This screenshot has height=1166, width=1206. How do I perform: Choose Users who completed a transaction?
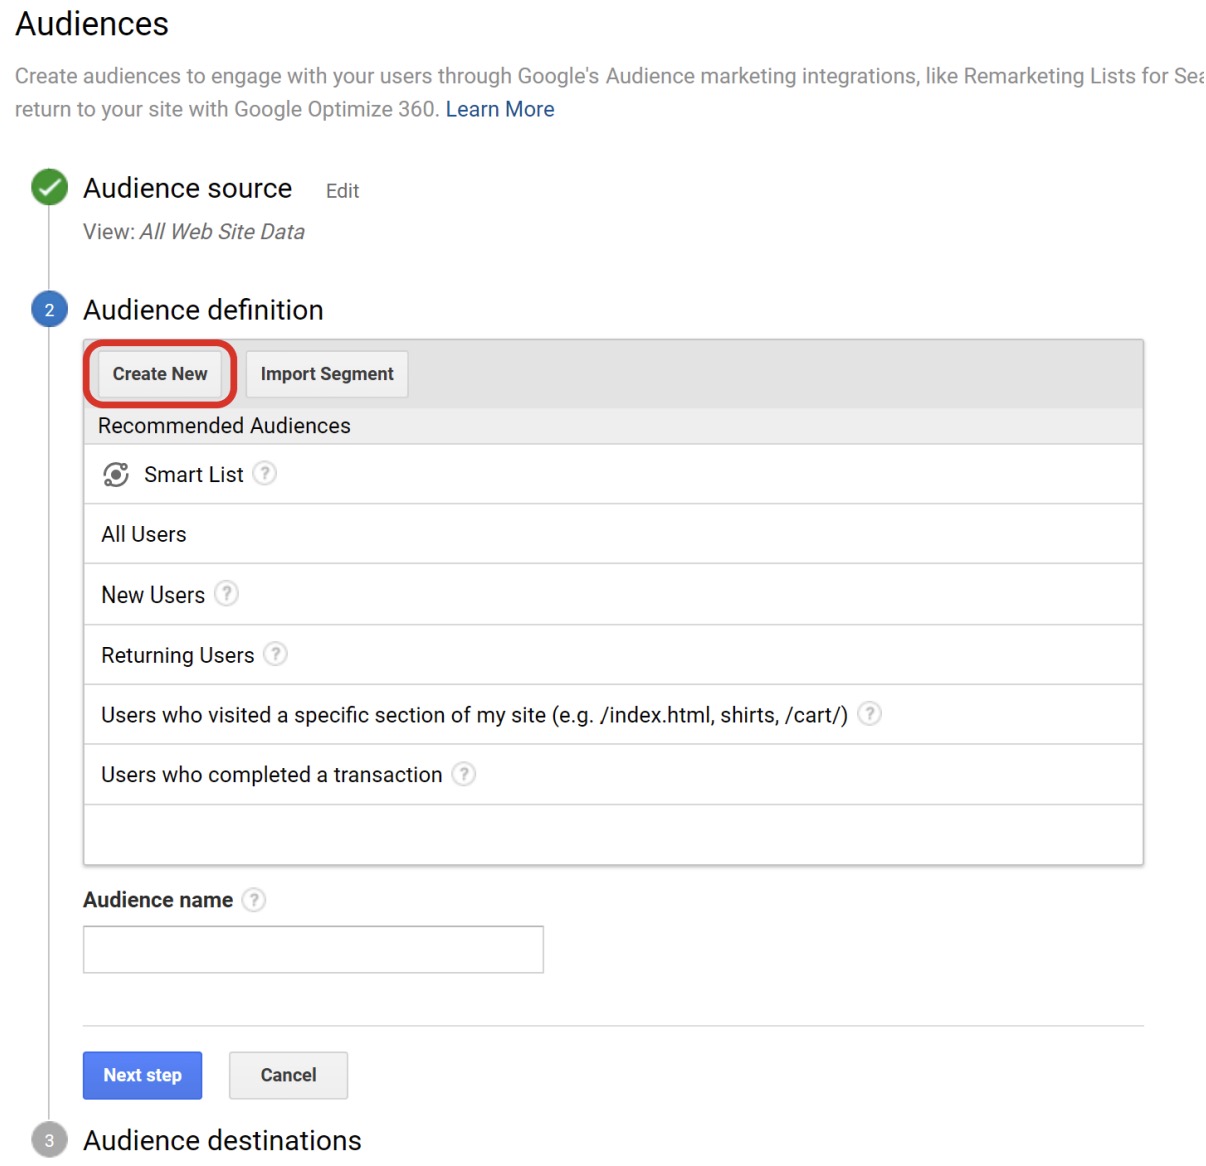(271, 775)
